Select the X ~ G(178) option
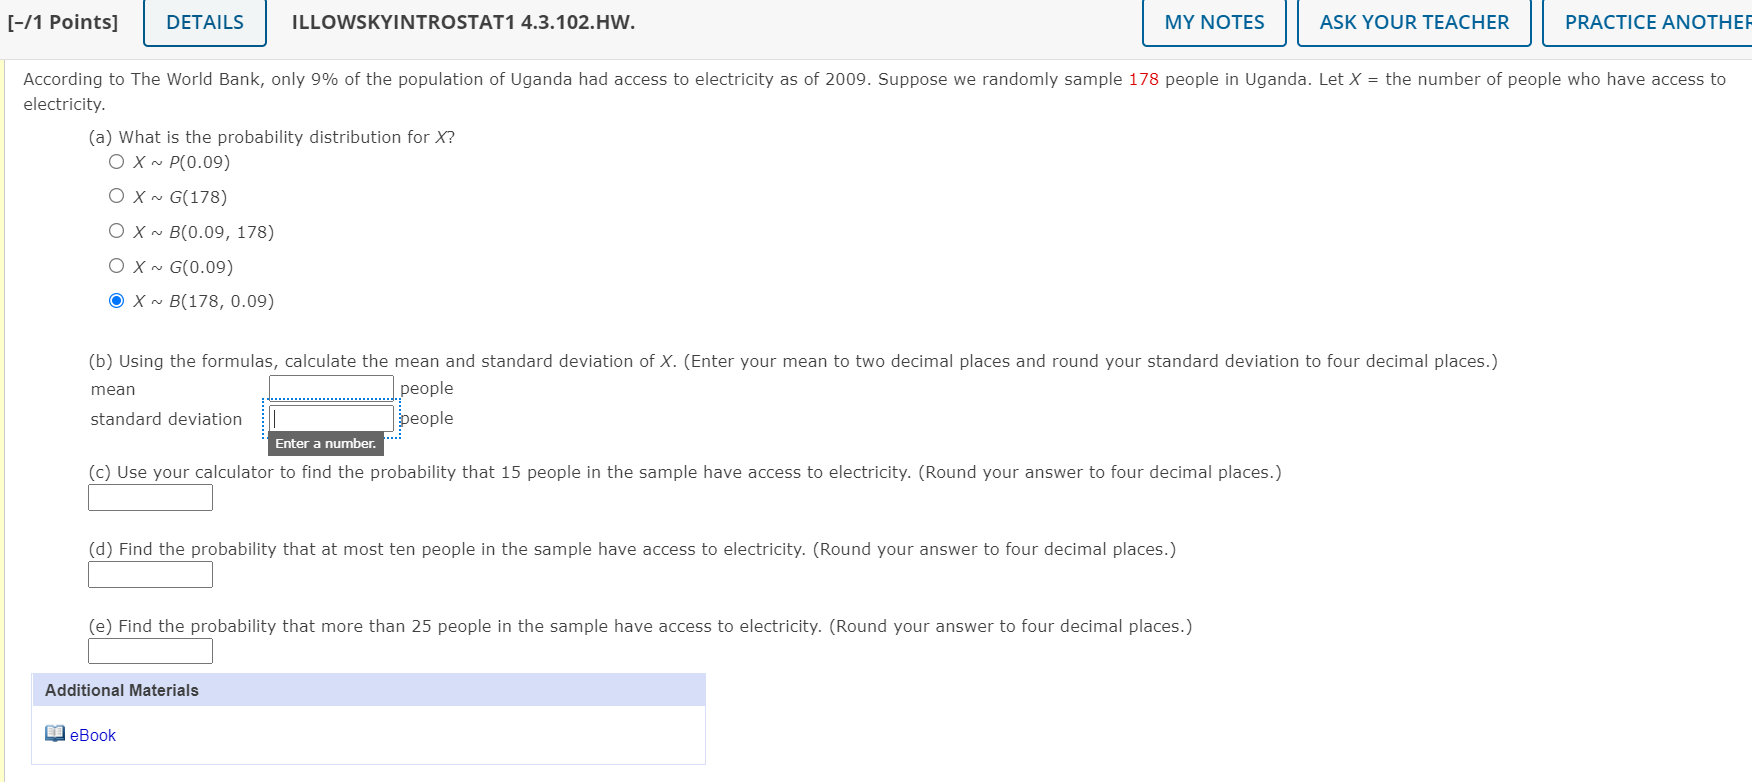The height and width of the screenshot is (782, 1752). (116, 196)
